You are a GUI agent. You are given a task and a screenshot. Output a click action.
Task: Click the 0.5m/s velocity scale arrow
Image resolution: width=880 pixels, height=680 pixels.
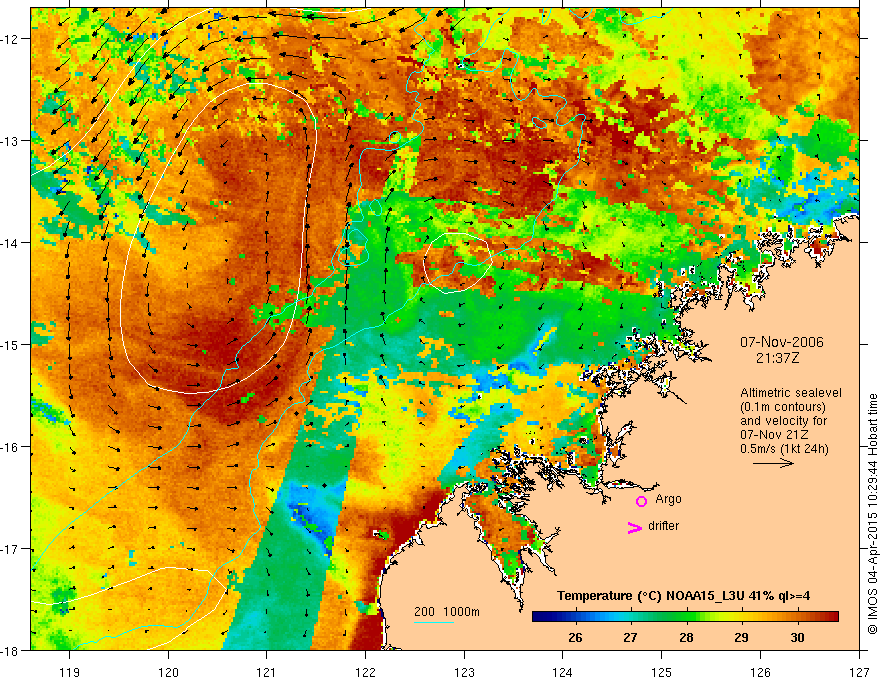pos(773,463)
